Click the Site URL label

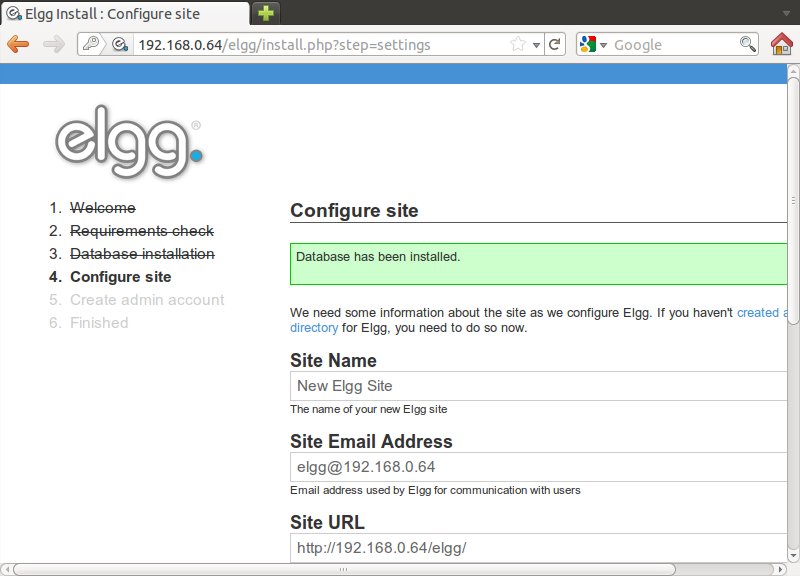pyautogui.click(x=328, y=522)
